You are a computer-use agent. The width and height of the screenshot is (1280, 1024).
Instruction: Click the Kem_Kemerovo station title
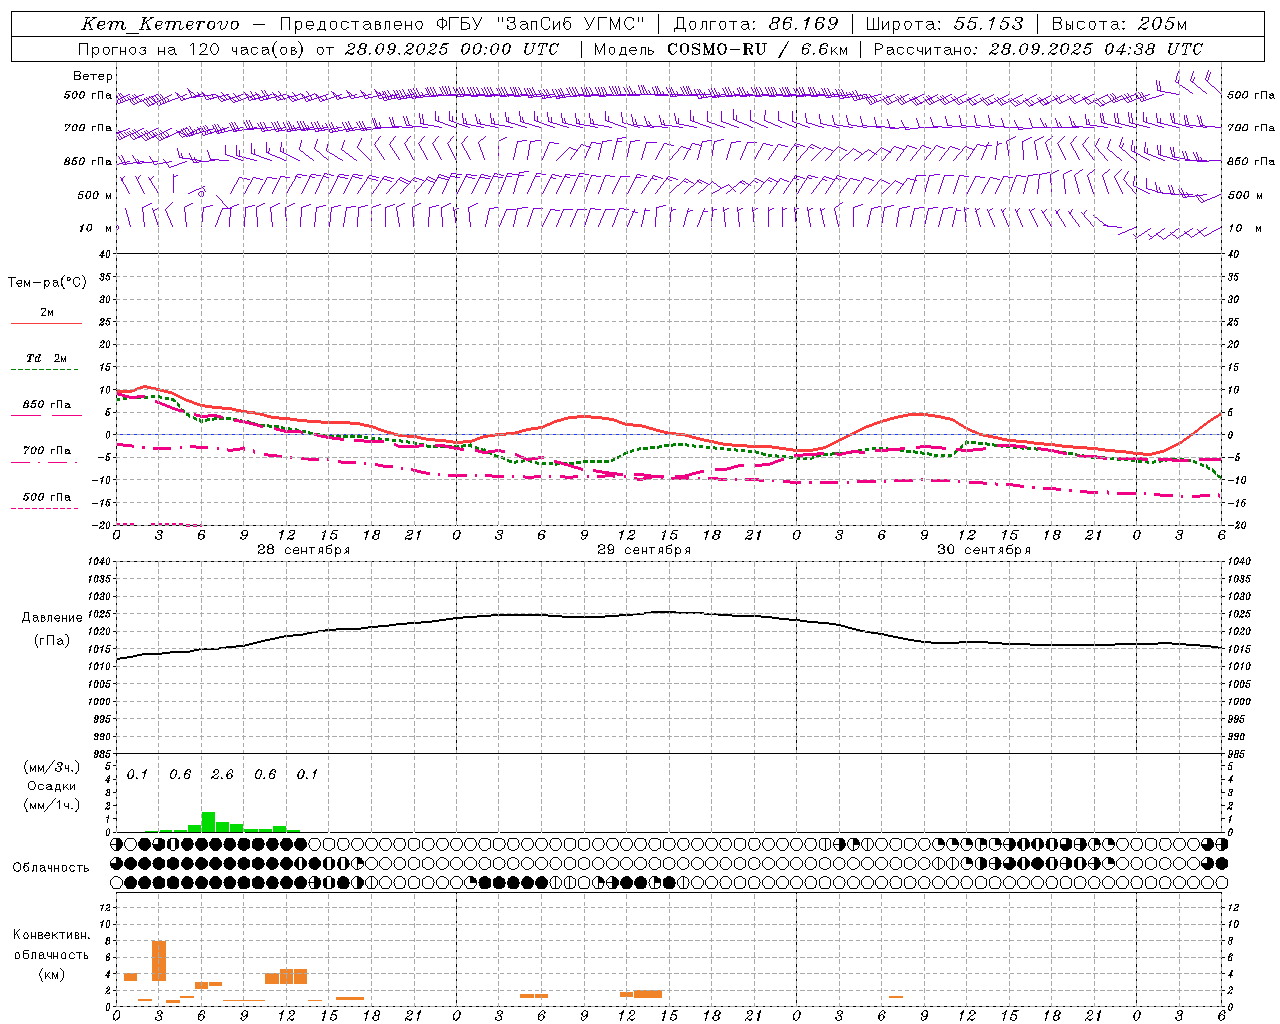(160, 24)
